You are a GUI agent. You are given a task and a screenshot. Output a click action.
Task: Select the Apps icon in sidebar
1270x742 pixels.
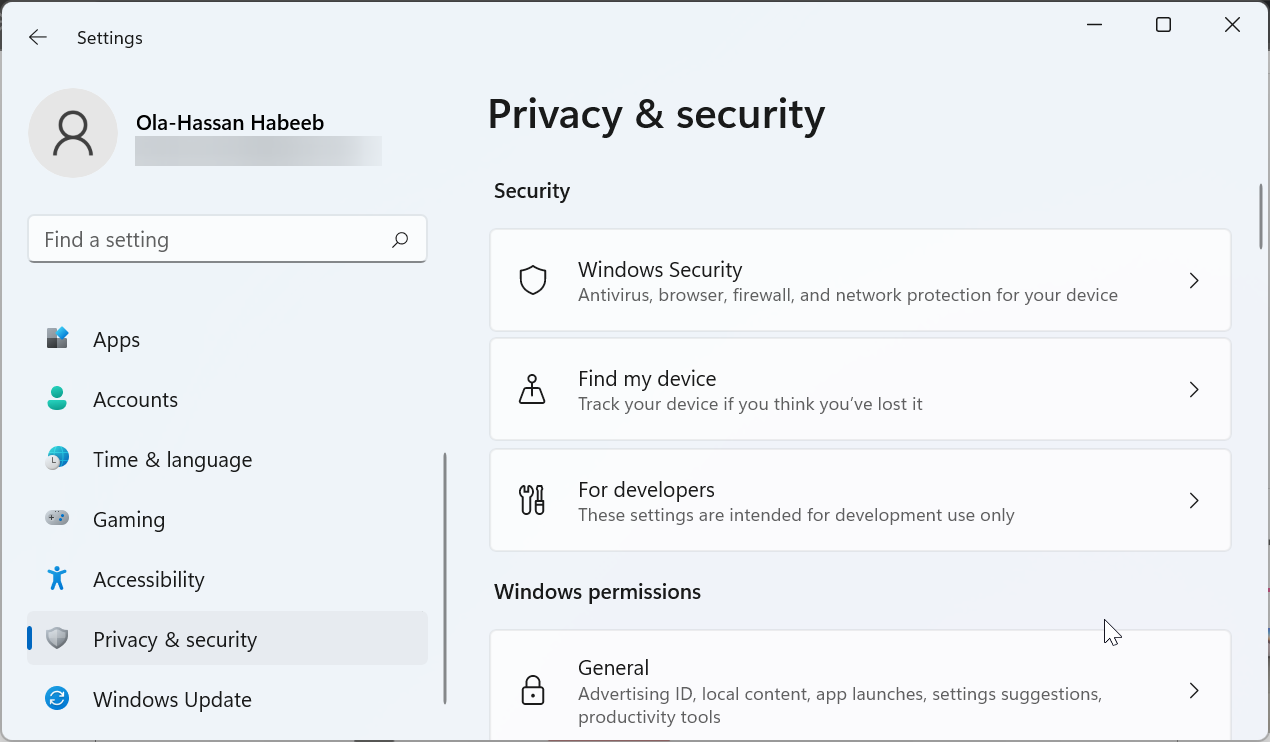(x=57, y=339)
